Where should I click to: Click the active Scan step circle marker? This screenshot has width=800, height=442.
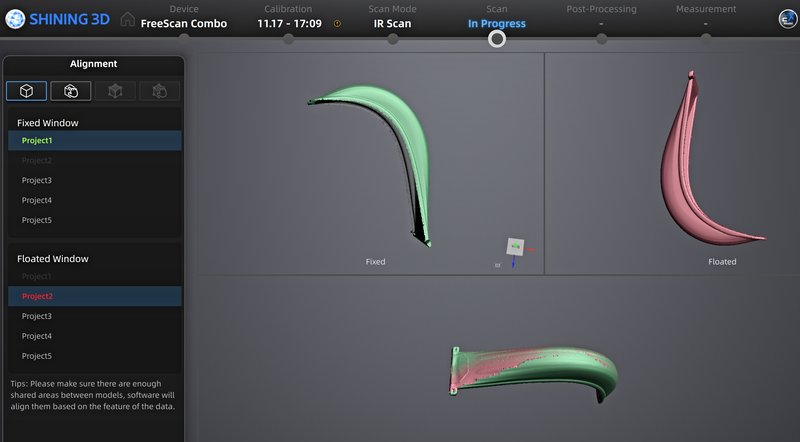coord(497,39)
